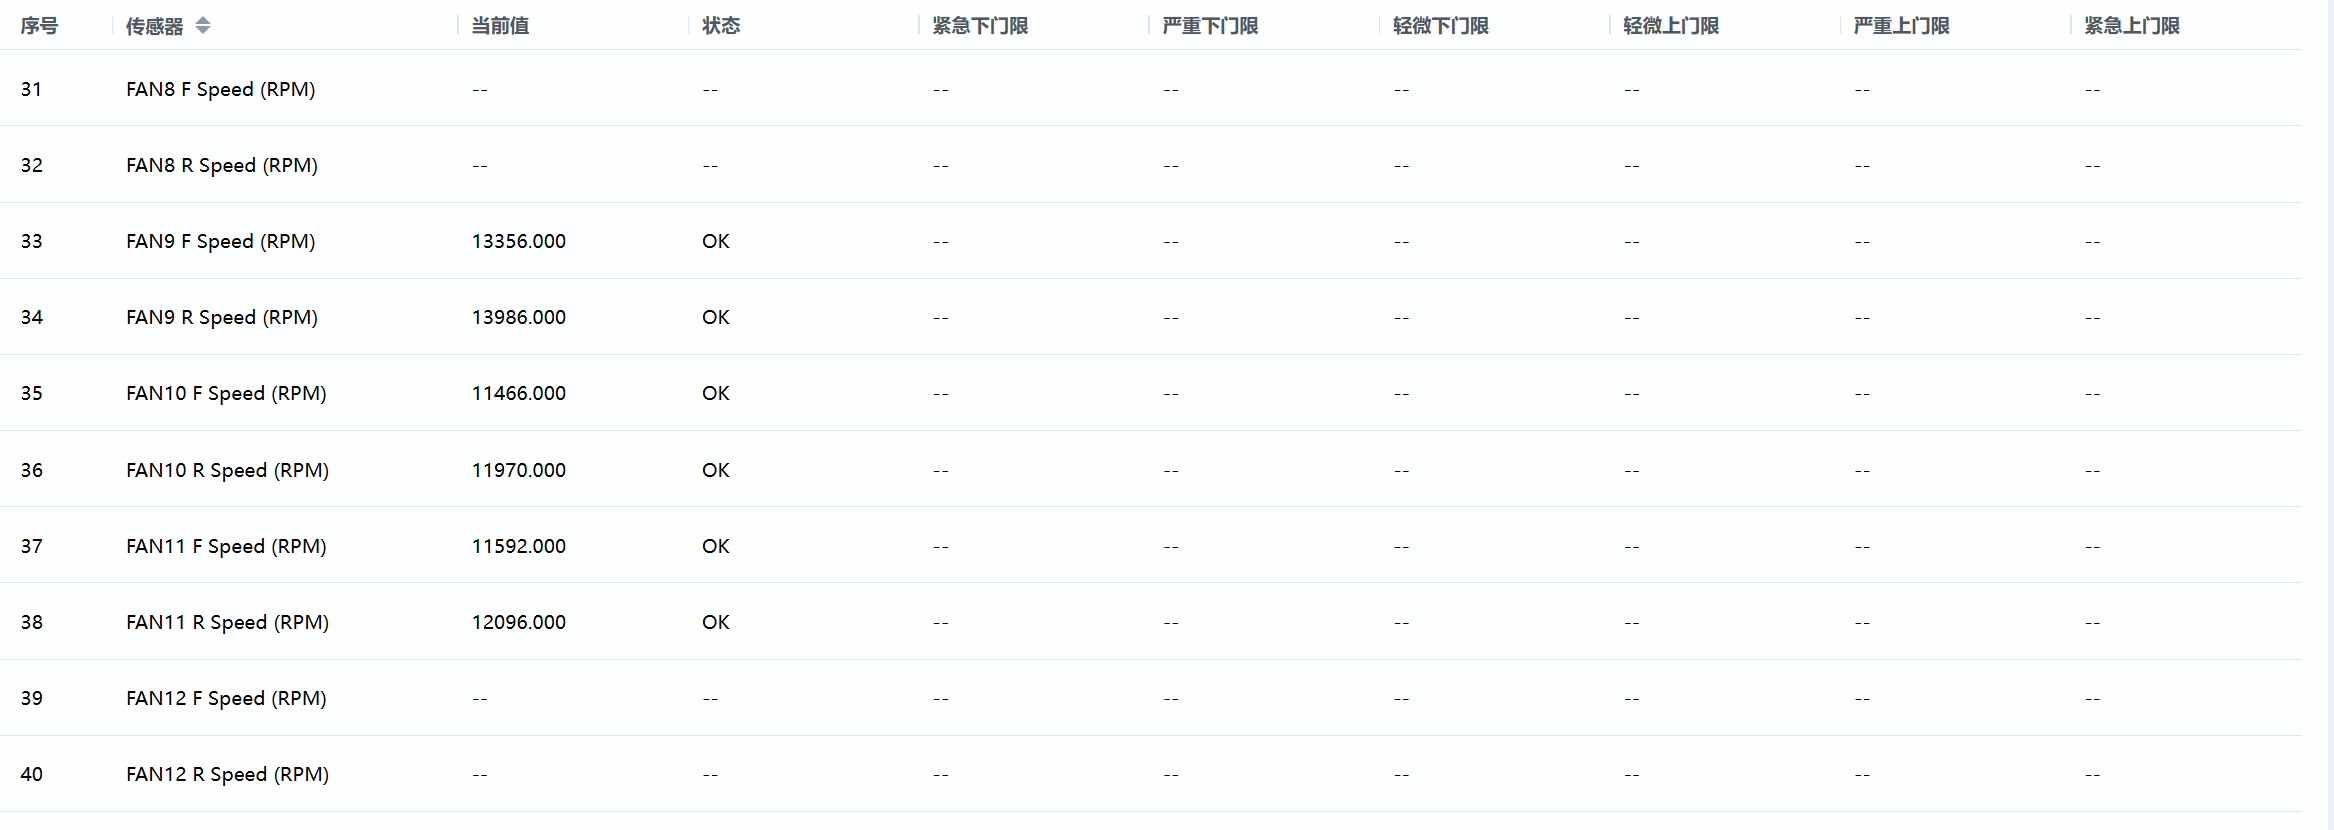Click the FAN9 R value 13986.000
Screen dimensions: 2334x830
pyautogui.click(x=519, y=317)
